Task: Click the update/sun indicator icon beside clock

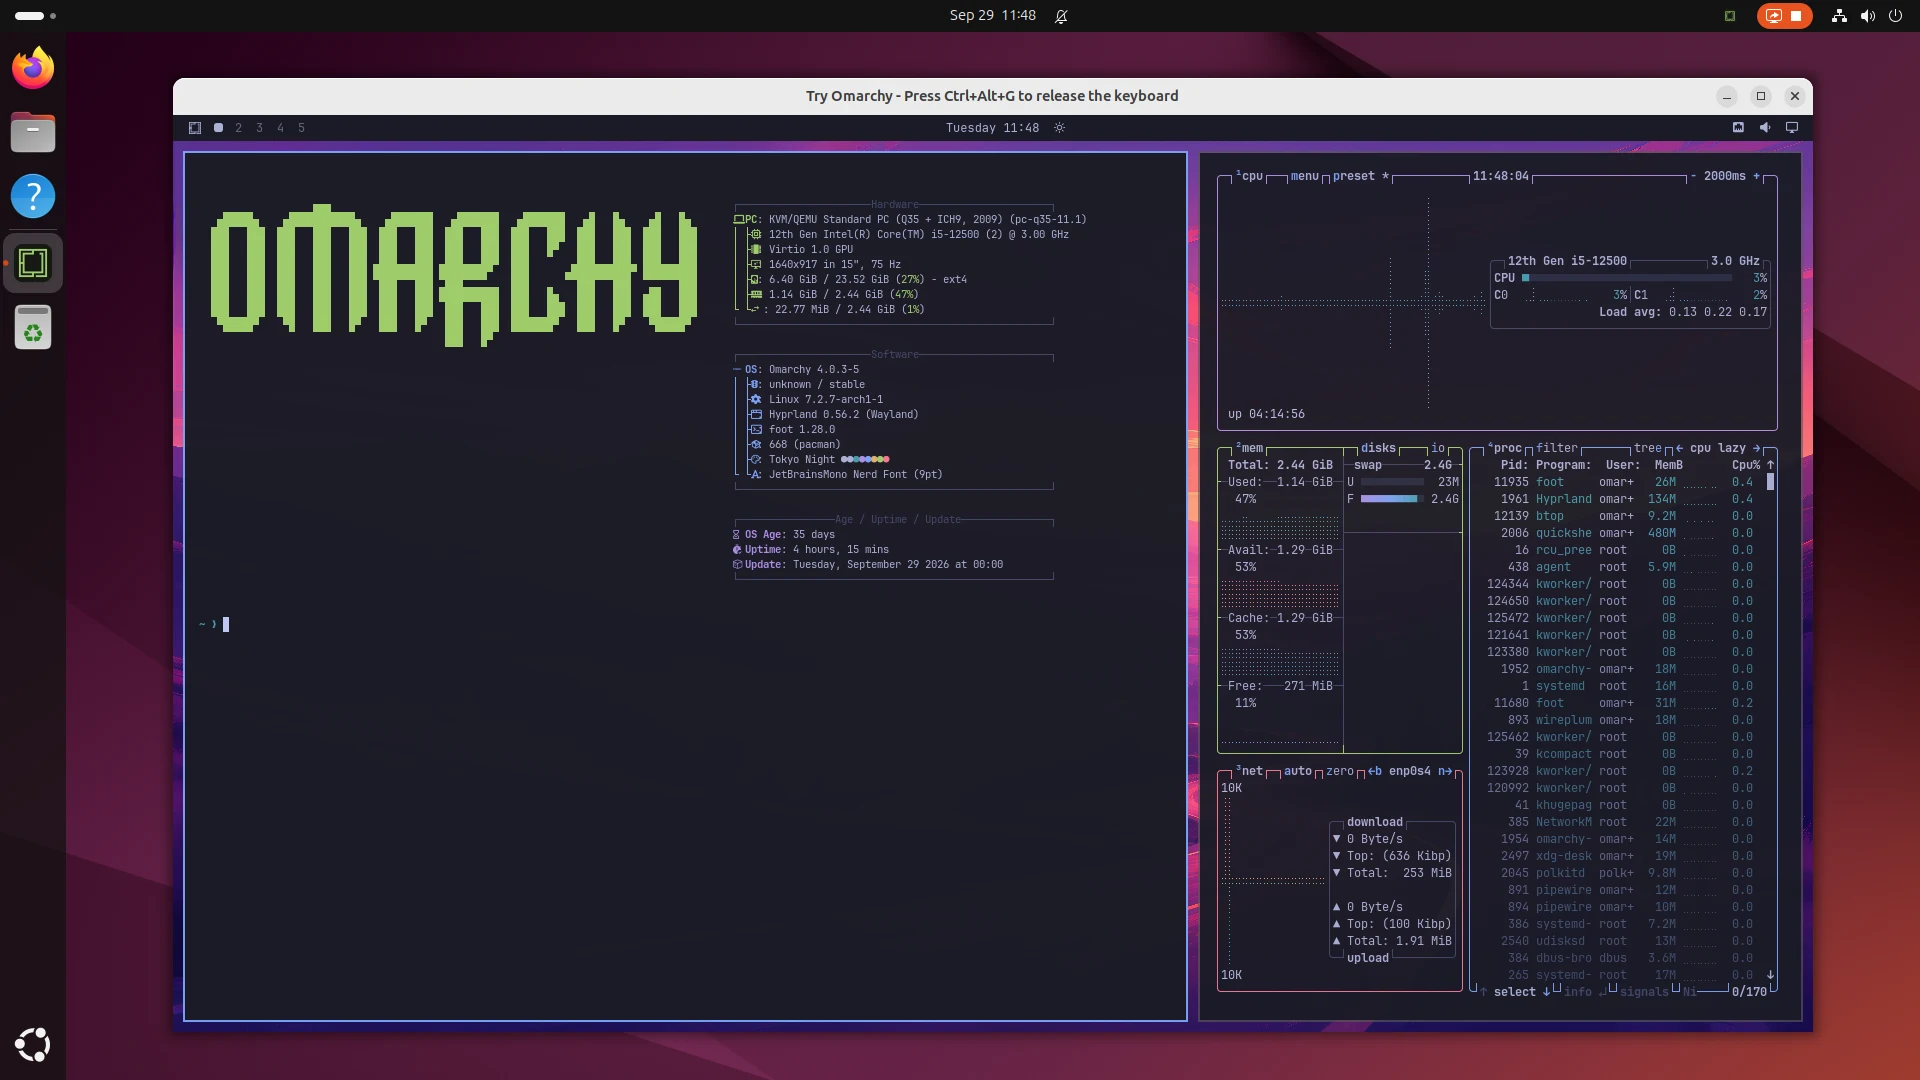Action: (x=1060, y=128)
